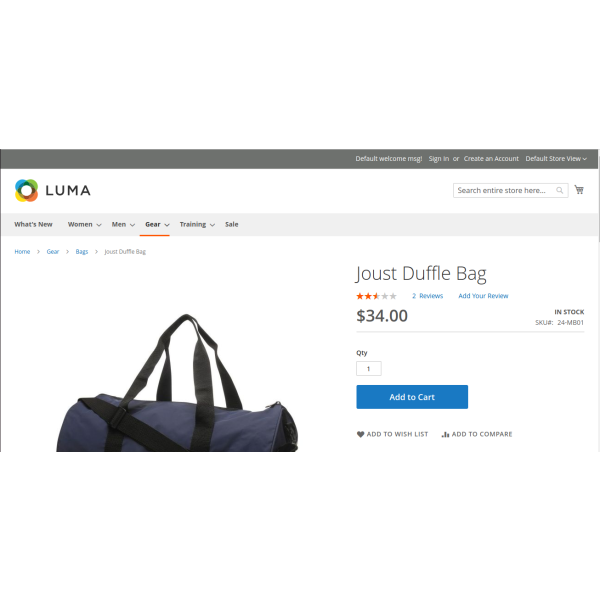Screen dimensions: 600x600
Task: Click the star rating summary
Action: click(376, 296)
